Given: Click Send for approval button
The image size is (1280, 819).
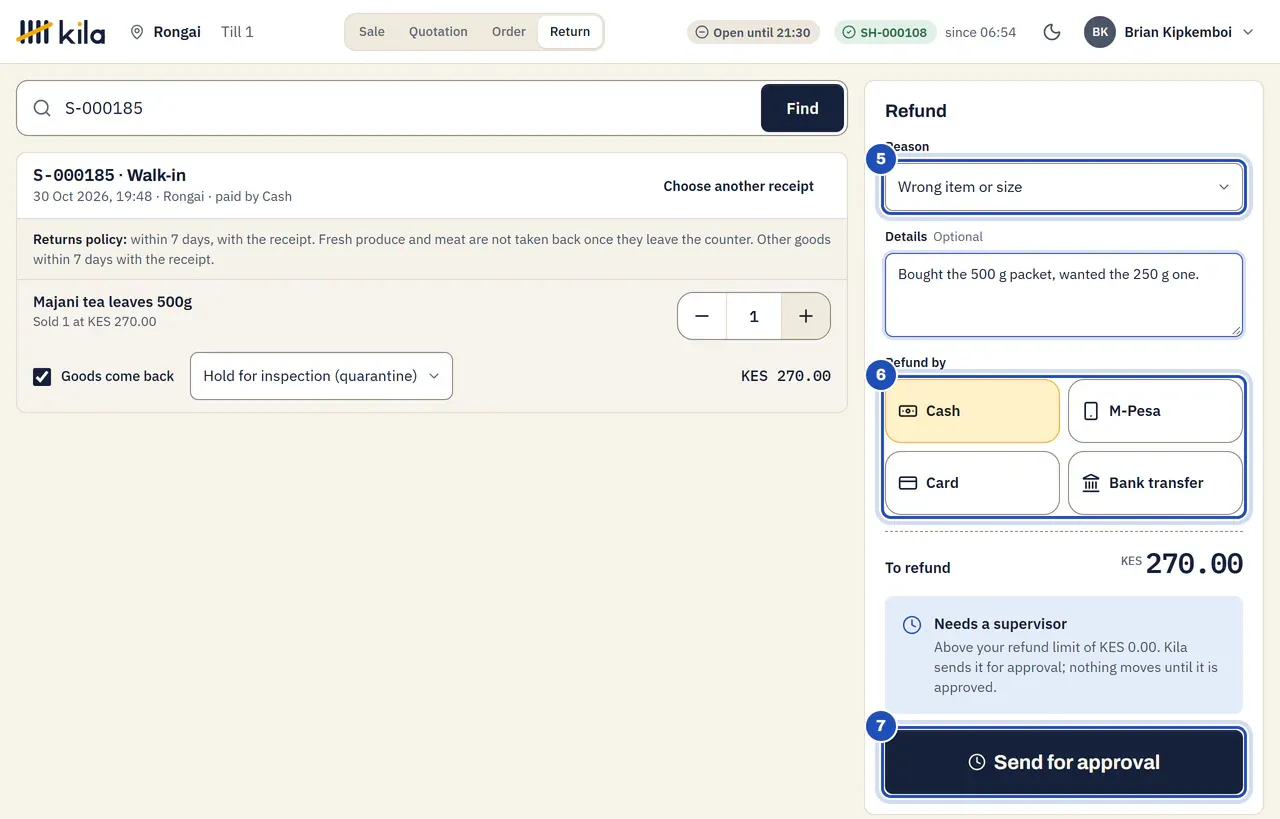Looking at the screenshot, I should (x=1064, y=762).
